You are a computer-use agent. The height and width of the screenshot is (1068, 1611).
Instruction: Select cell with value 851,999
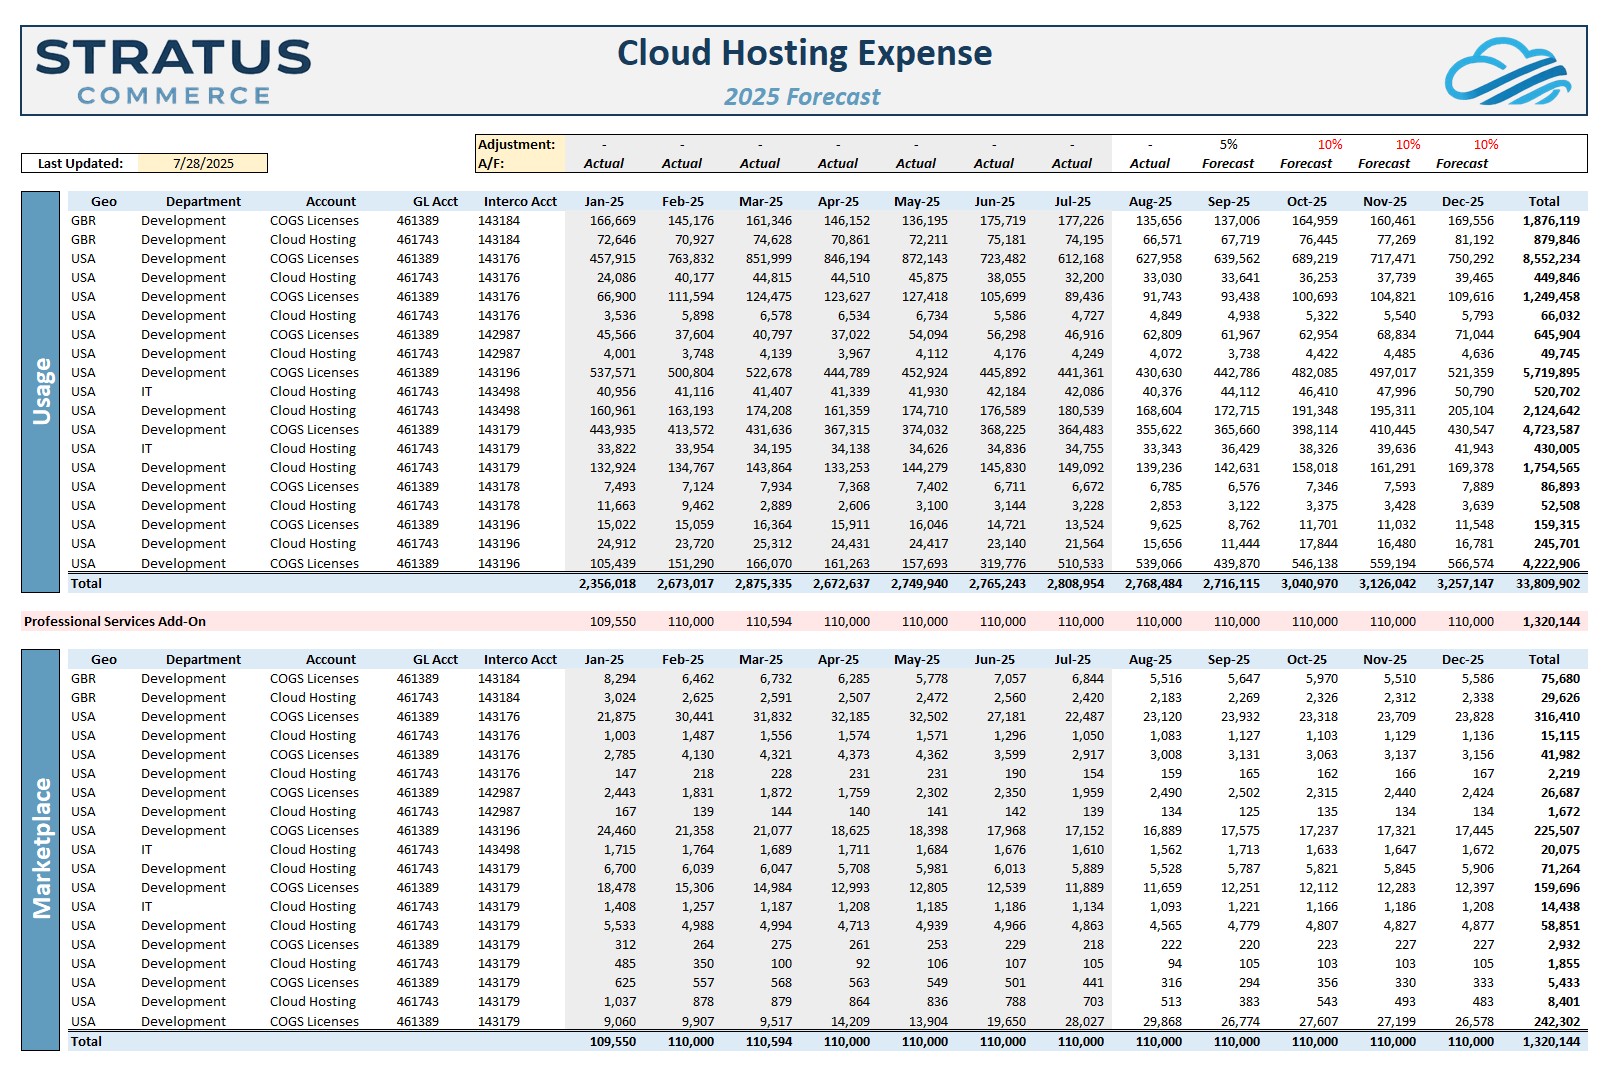(768, 258)
